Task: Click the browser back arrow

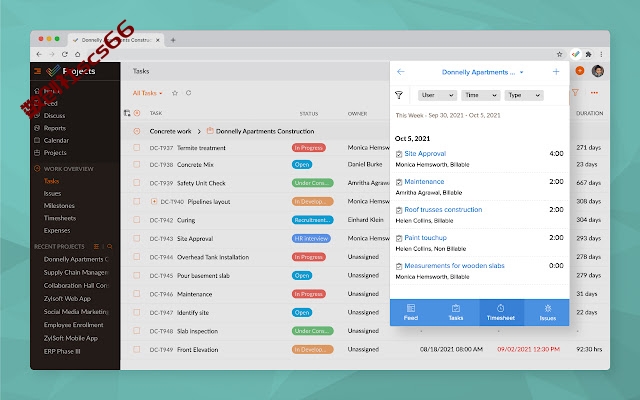Action: [39, 54]
